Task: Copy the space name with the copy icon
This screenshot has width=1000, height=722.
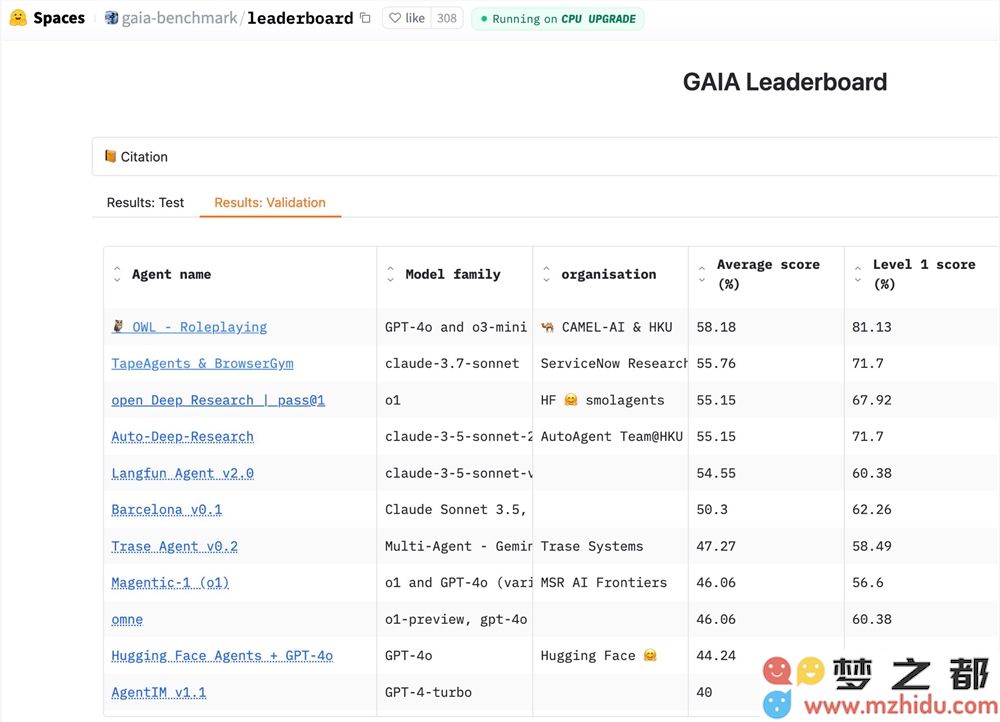Action: point(365,18)
